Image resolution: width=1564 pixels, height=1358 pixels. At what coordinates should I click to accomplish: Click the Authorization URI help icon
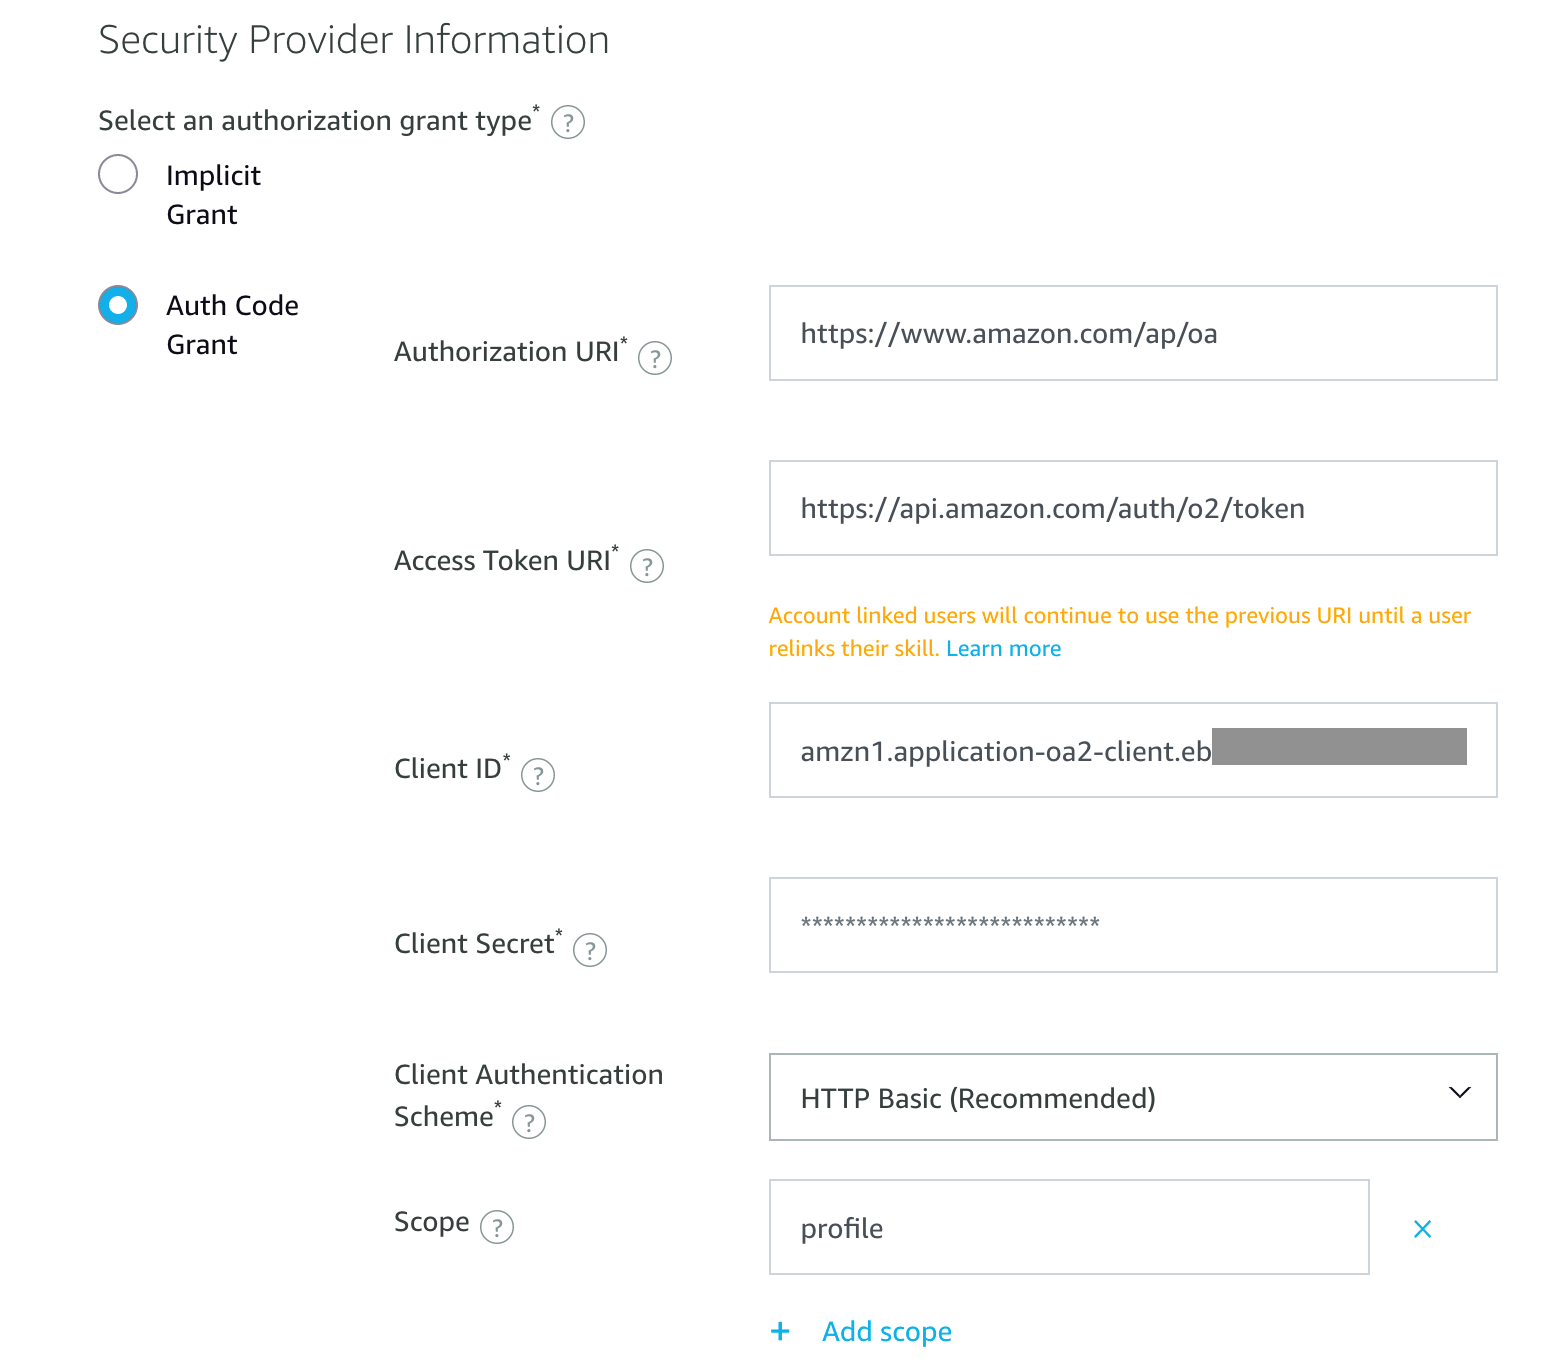coord(655,358)
